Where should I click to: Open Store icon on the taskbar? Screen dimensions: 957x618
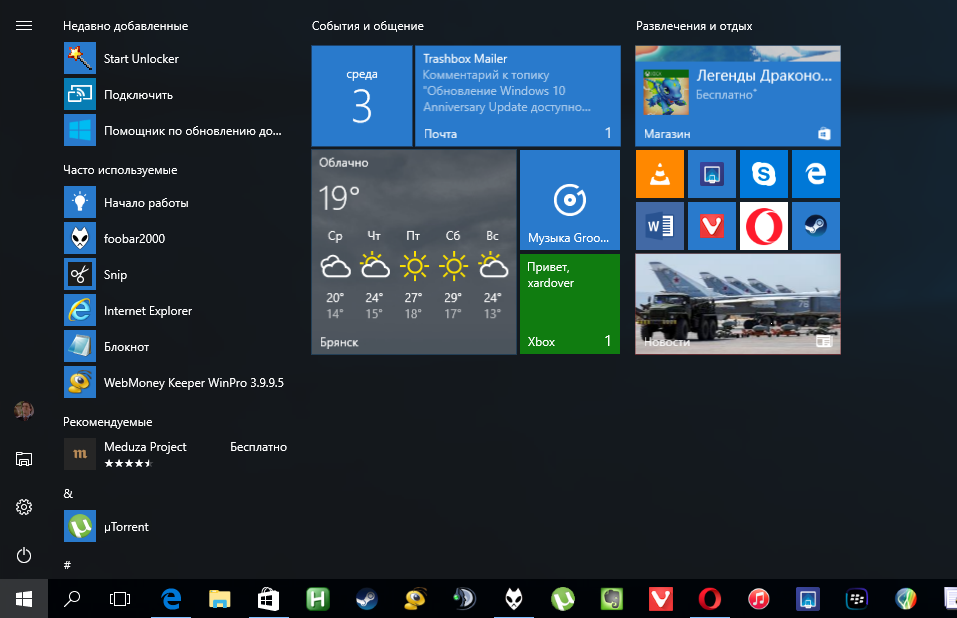point(269,599)
